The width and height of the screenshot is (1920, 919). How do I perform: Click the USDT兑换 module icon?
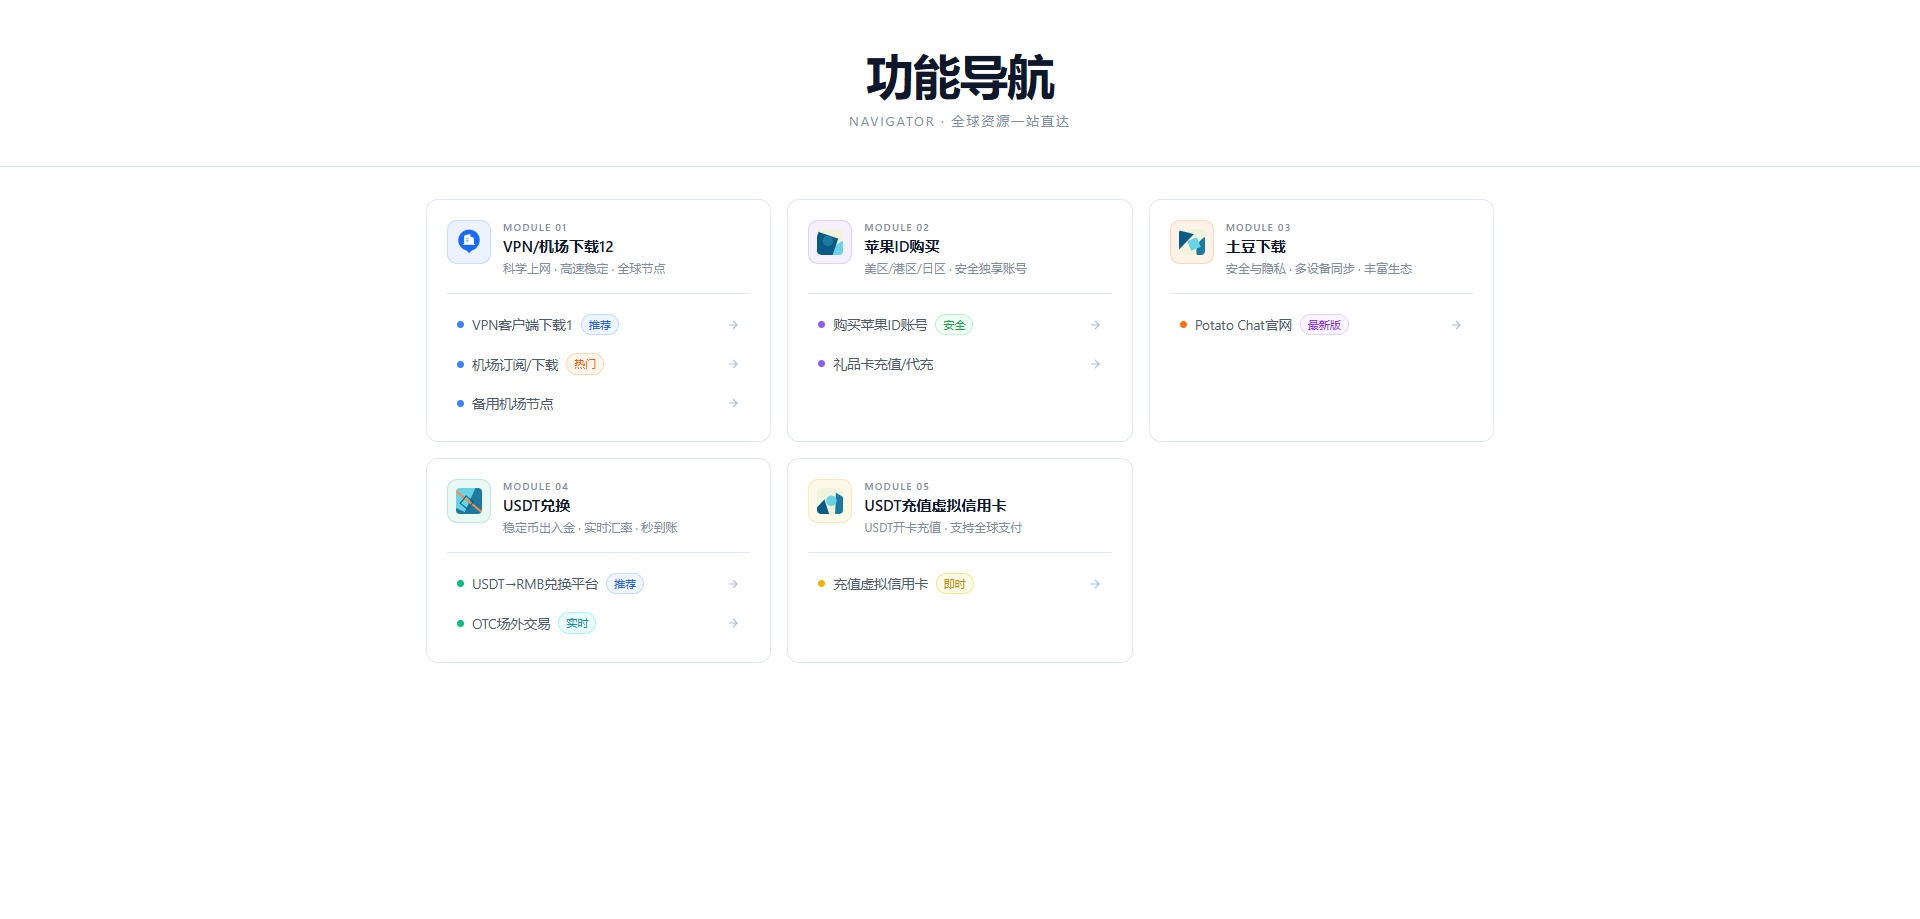469,501
